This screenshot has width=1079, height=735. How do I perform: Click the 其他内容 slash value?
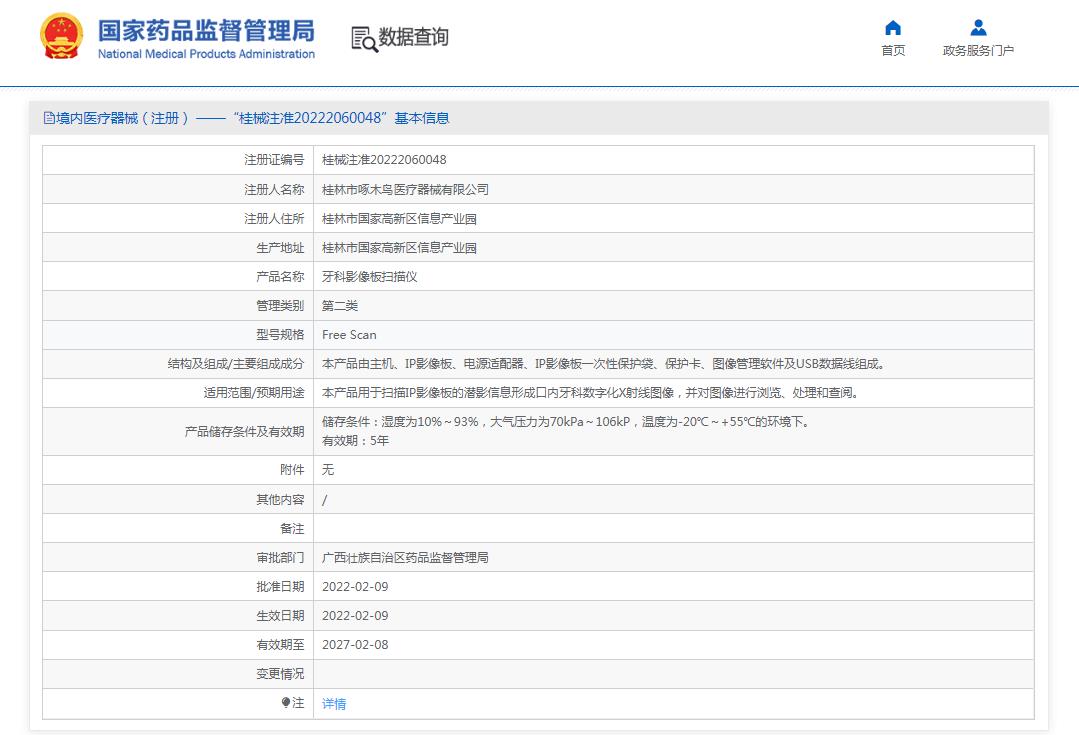point(325,500)
